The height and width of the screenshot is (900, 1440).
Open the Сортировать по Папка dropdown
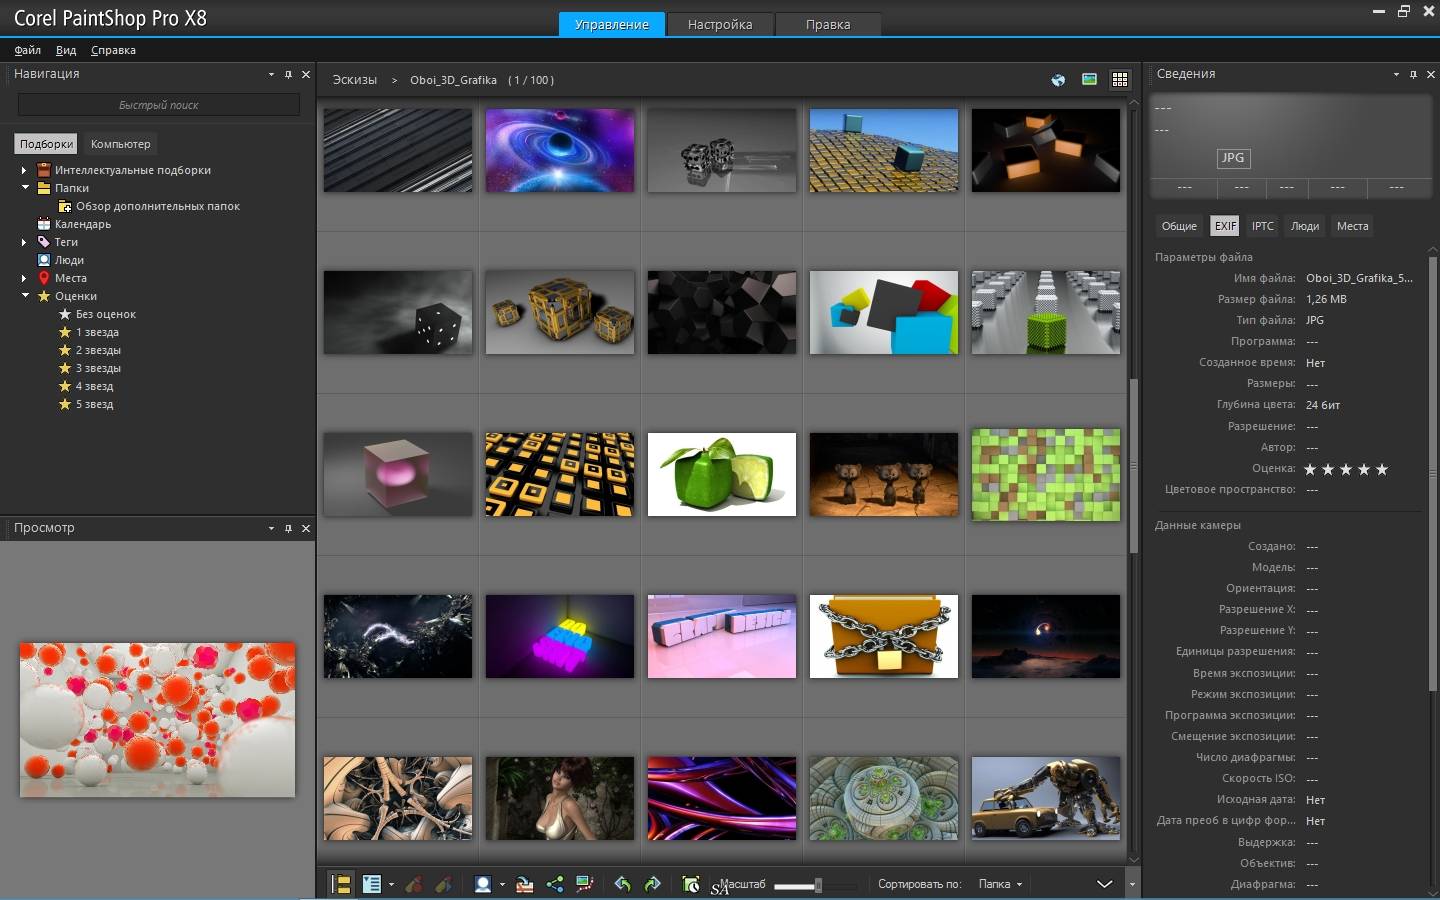click(1000, 884)
